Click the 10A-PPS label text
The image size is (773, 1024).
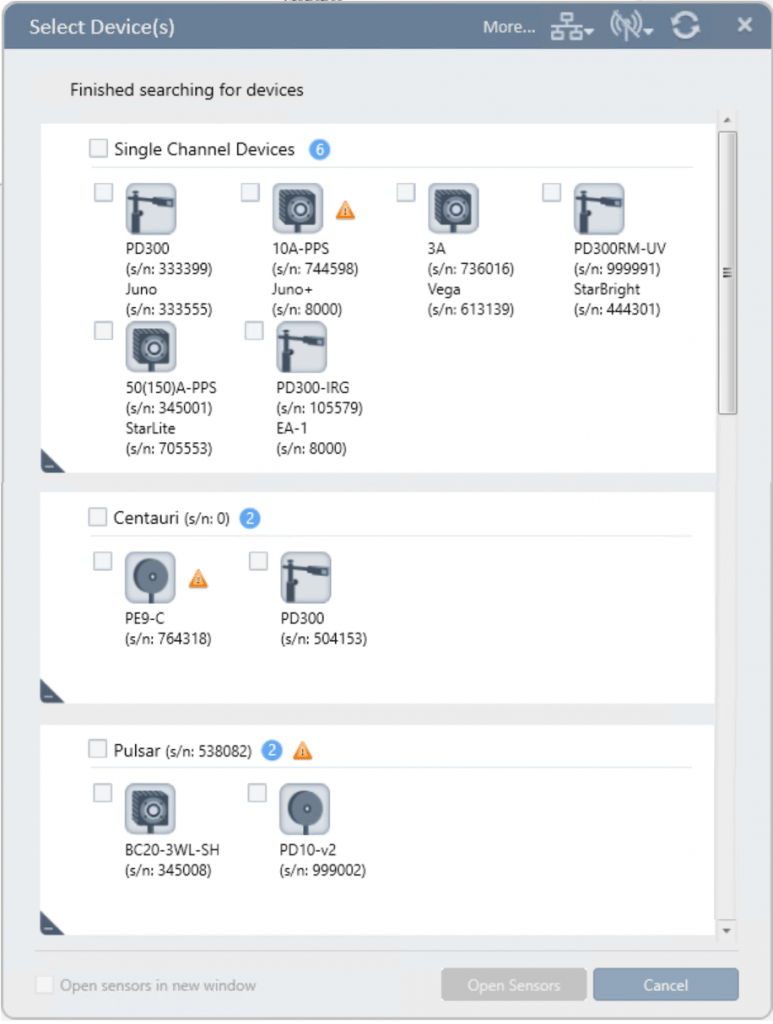click(x=301, y=249)
